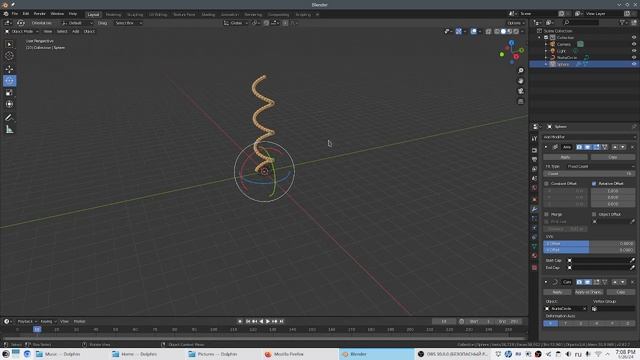Open the Edit menu
This screenshot has height=360, width=640.
26,14
